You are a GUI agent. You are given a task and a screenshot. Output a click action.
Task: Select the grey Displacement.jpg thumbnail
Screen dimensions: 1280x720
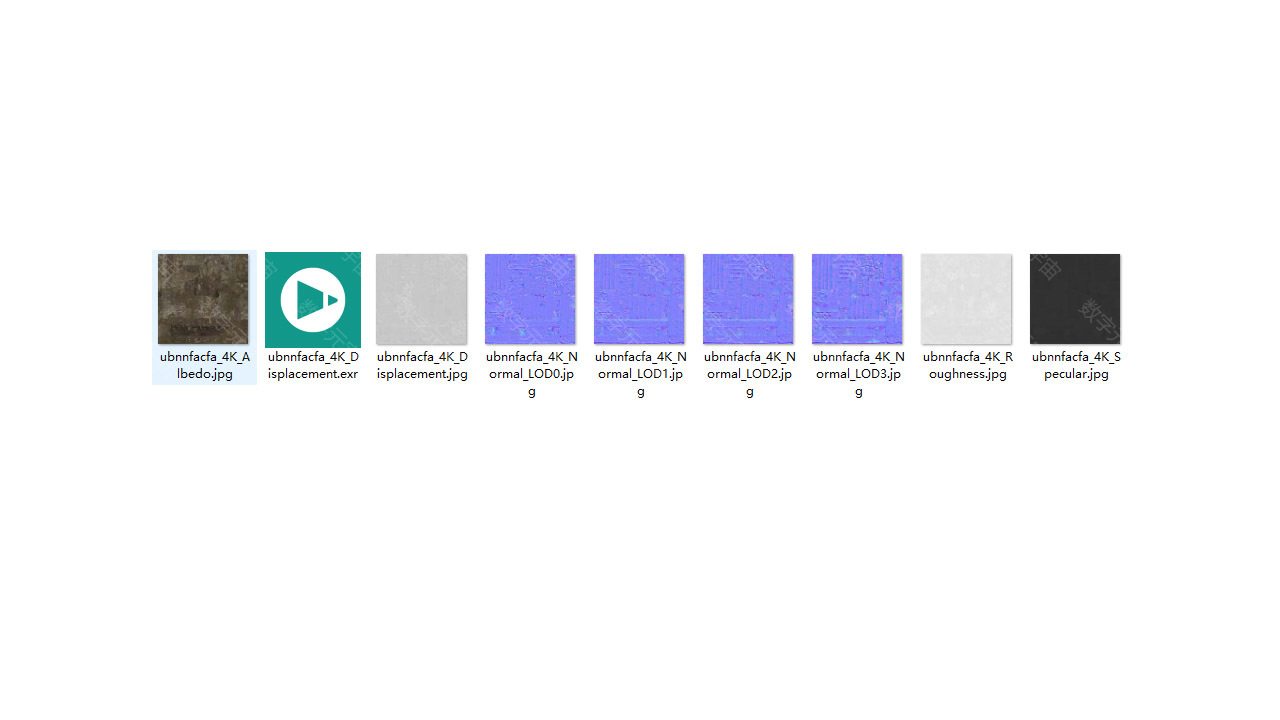[421, 299]
